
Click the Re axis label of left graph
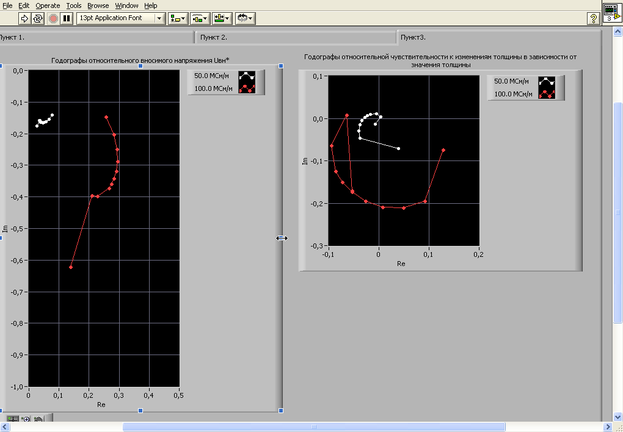pos(101,405)
